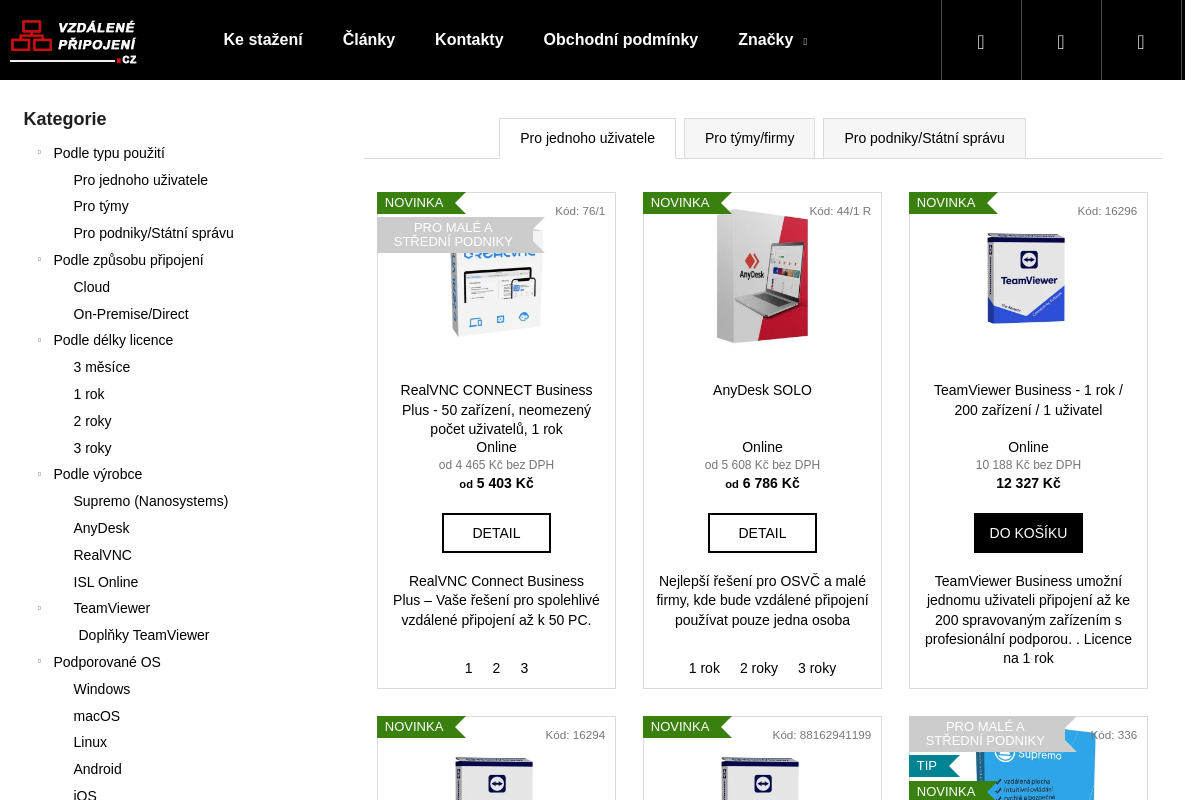Go to the Články menu item
Screen dimensions: 1200x800
(369, 40)
